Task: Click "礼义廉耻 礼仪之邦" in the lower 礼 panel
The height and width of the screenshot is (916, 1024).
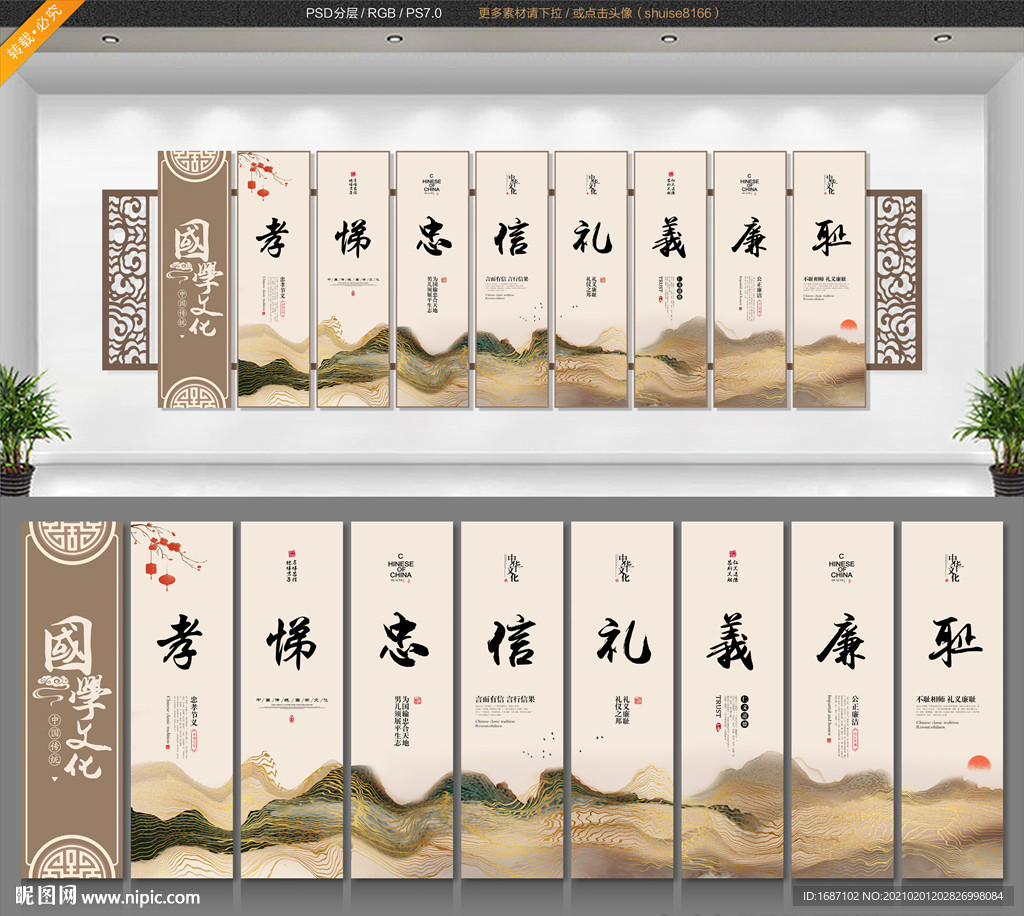Action: pyautogui.click(x=622, y=711)
